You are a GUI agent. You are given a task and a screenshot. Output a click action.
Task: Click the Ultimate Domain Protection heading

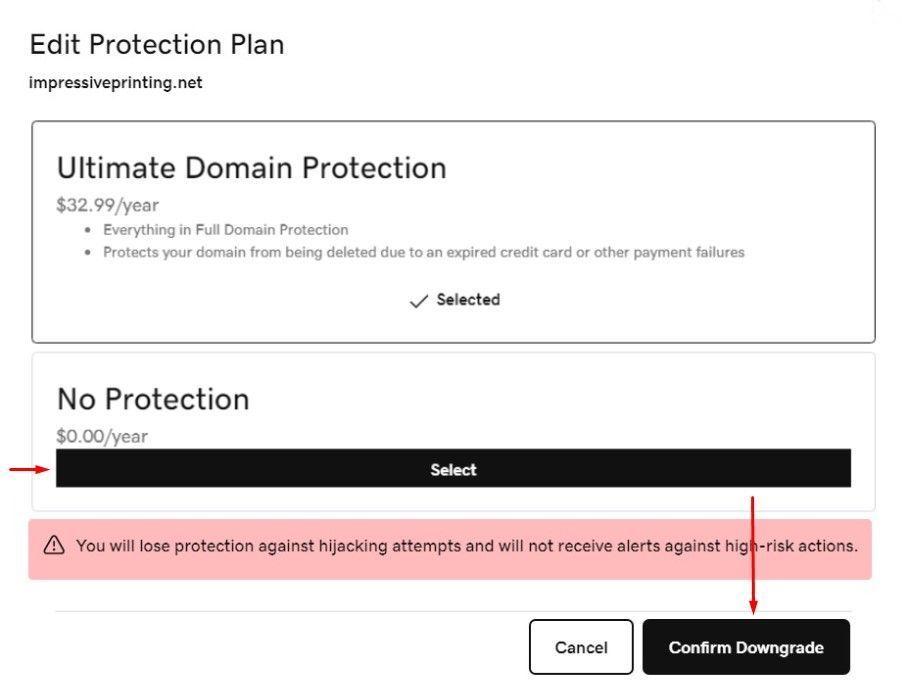pyautogui.click(x=251, y=168)
